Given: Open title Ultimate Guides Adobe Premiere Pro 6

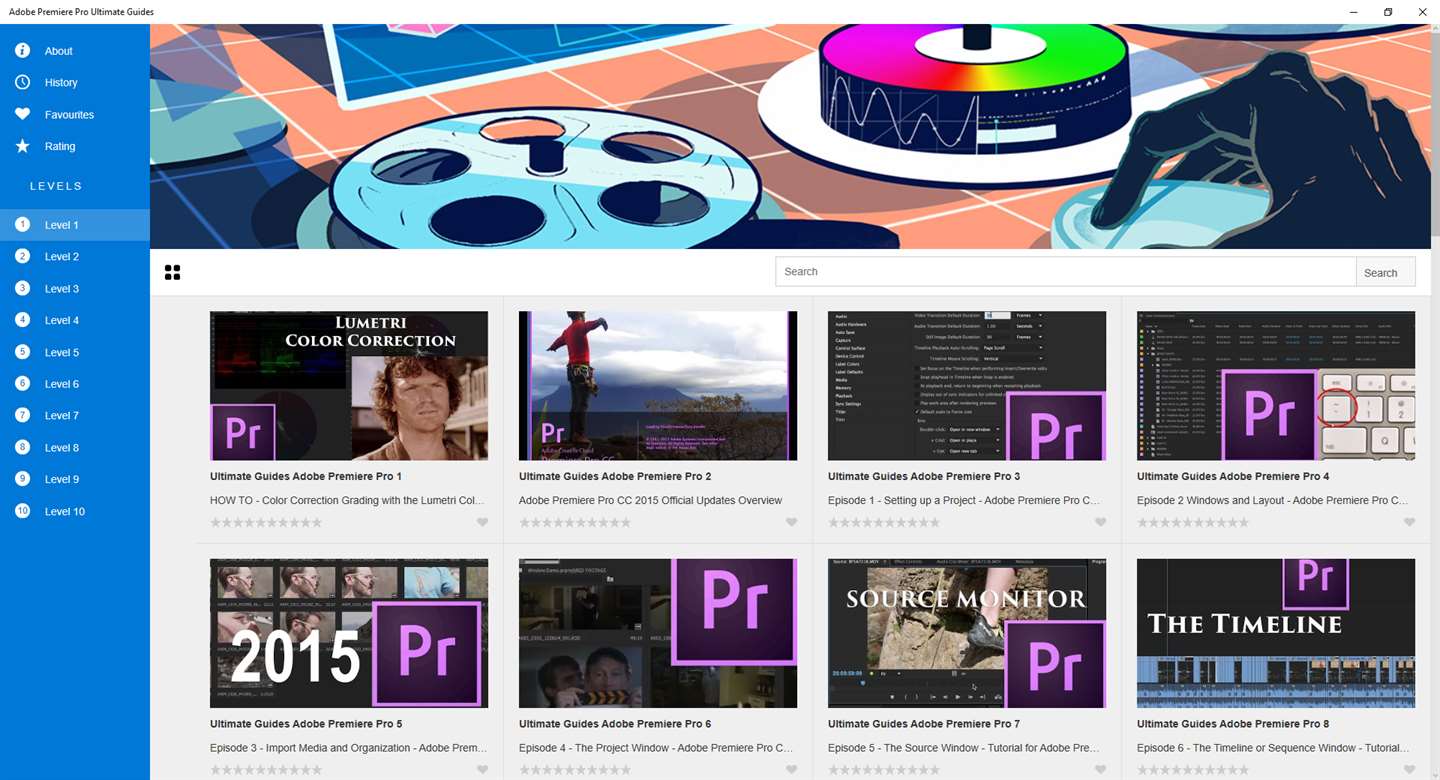Looking at the screenshot, I should click(x=615, y=724).
